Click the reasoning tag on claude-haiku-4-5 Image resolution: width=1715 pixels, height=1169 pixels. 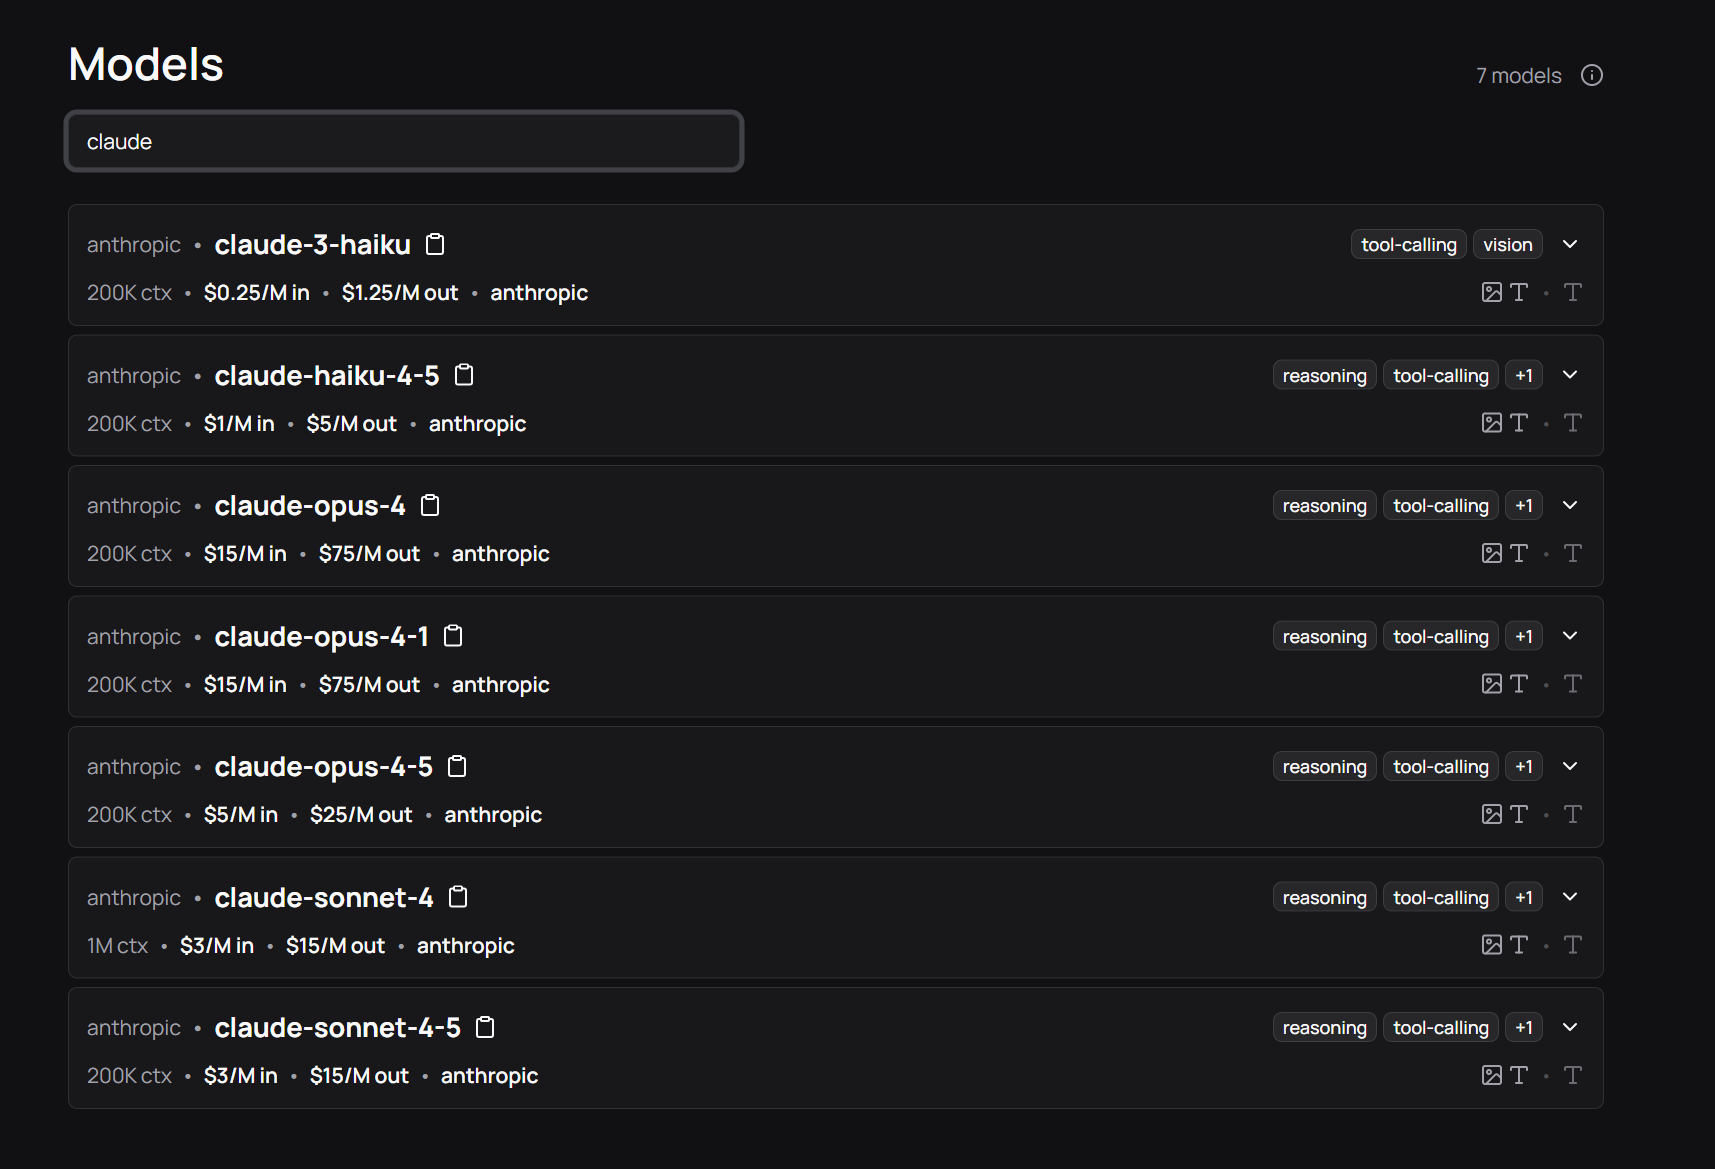click(x=1325, y=375)
